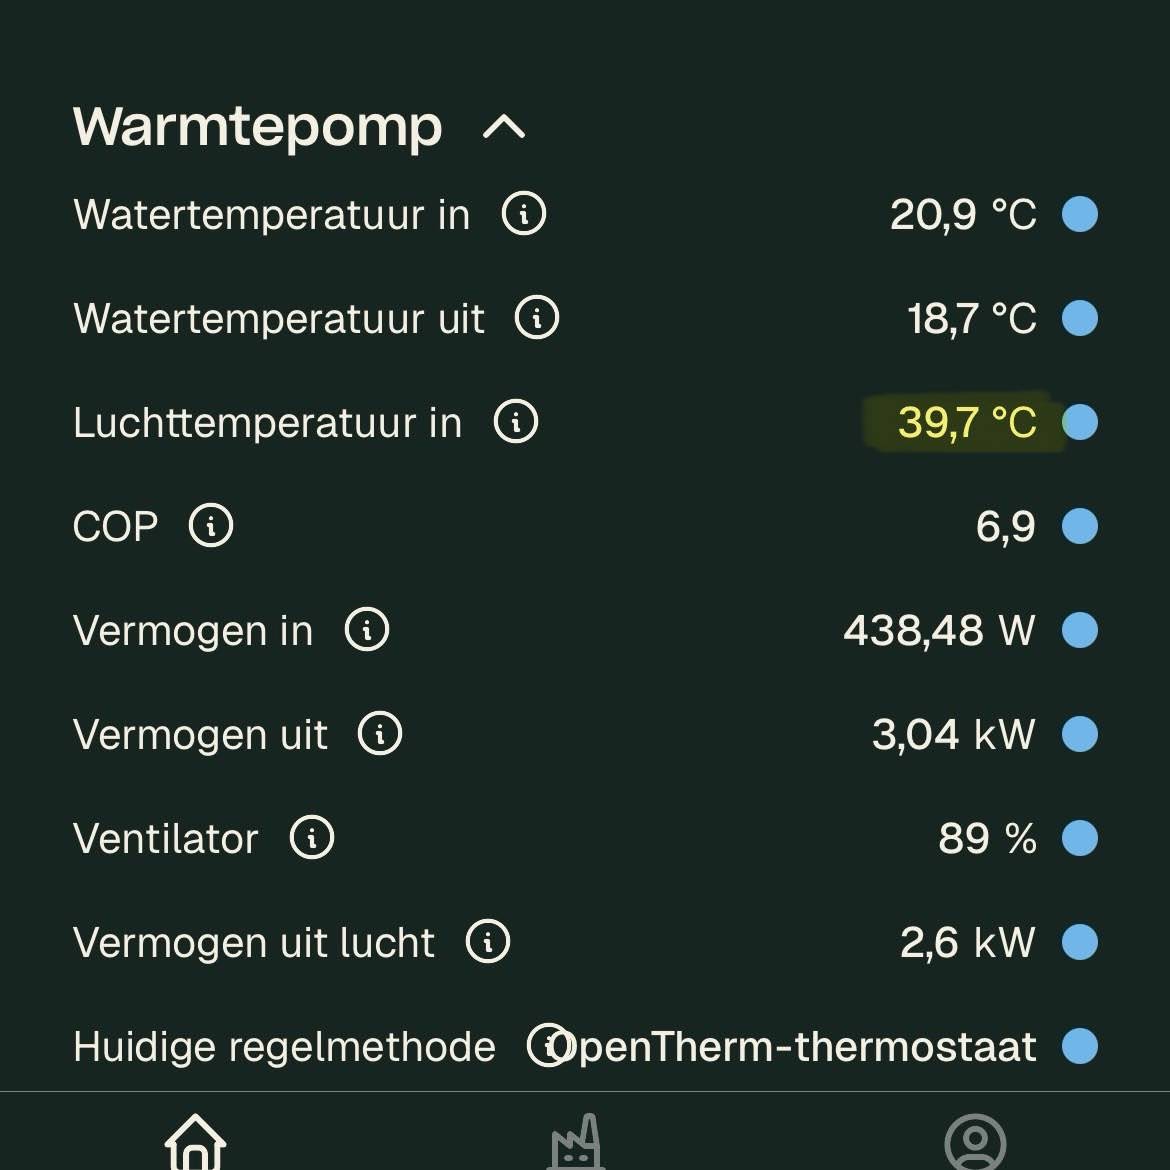The height and width of the screenshot is (1170, 1170).
Task: Show info for Huidige regelmethode
Action: coord(545,1046)
